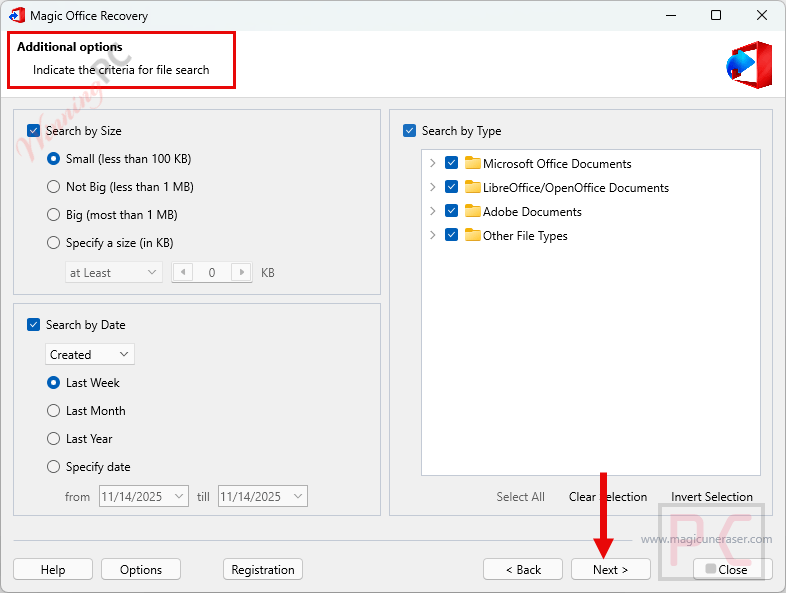Select Small (less than 100 KB) radio
This screenshot has width=786, height=593.
coord(53,159)
